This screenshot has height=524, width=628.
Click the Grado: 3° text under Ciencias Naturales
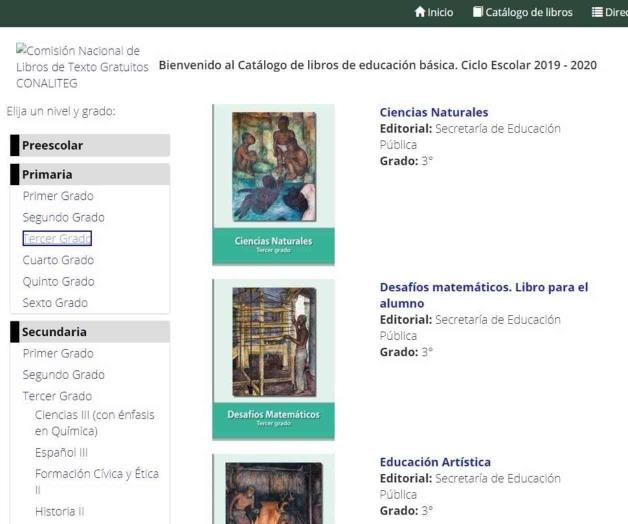click(406, 161)
